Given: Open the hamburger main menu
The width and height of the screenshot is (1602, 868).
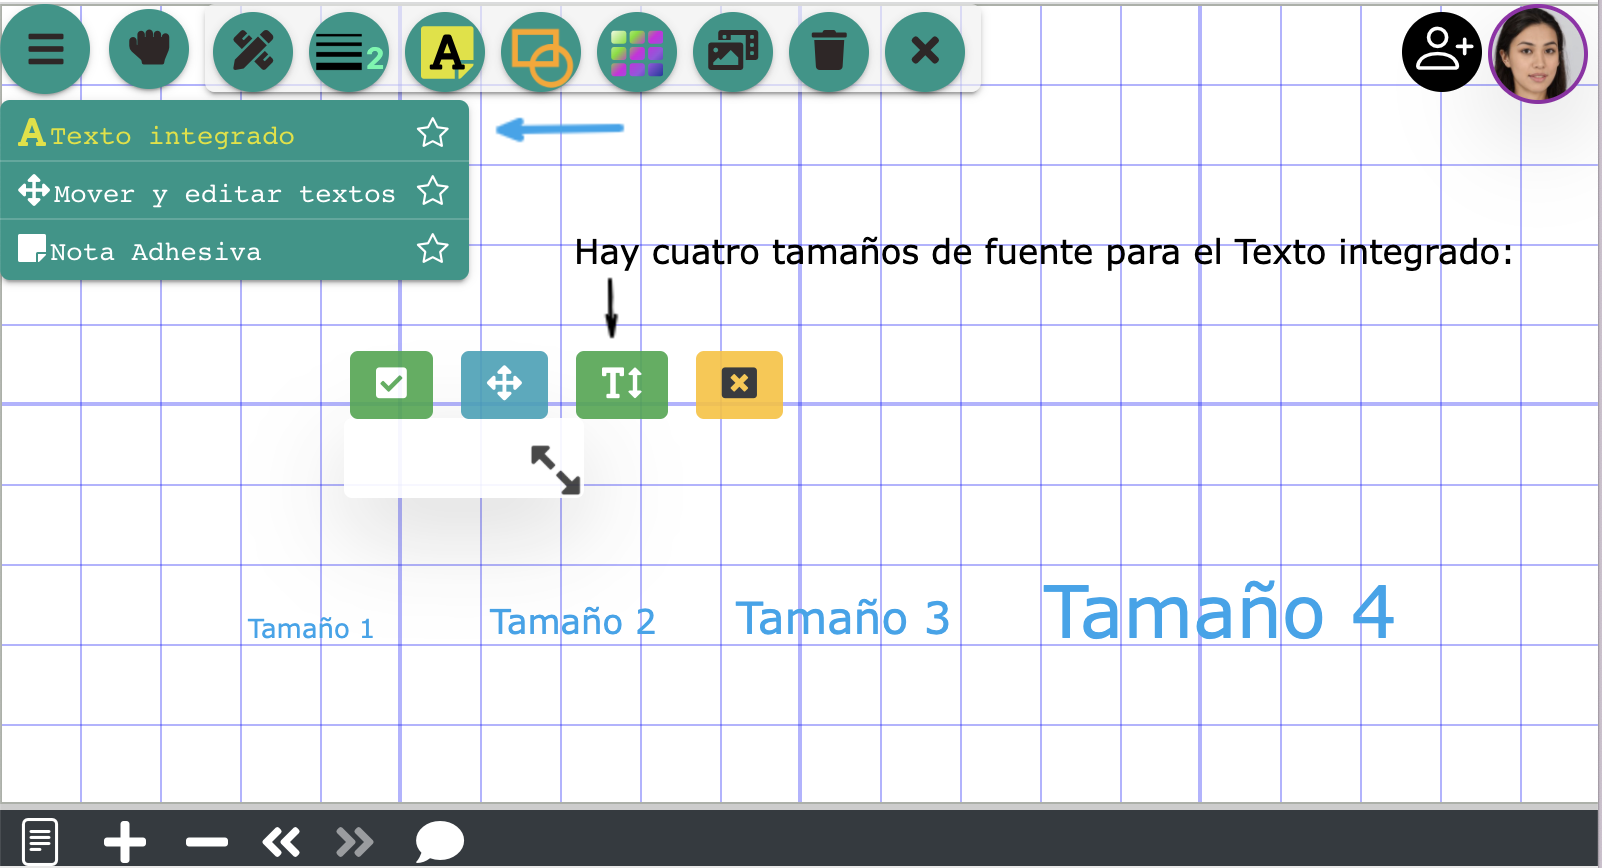Looking at the screenshot, I should (46, 49).
